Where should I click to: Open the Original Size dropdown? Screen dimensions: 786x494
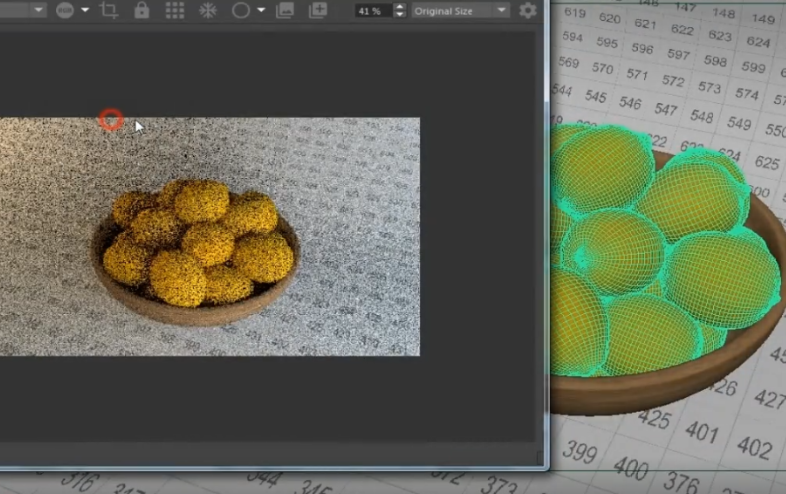tap(461, 10)
